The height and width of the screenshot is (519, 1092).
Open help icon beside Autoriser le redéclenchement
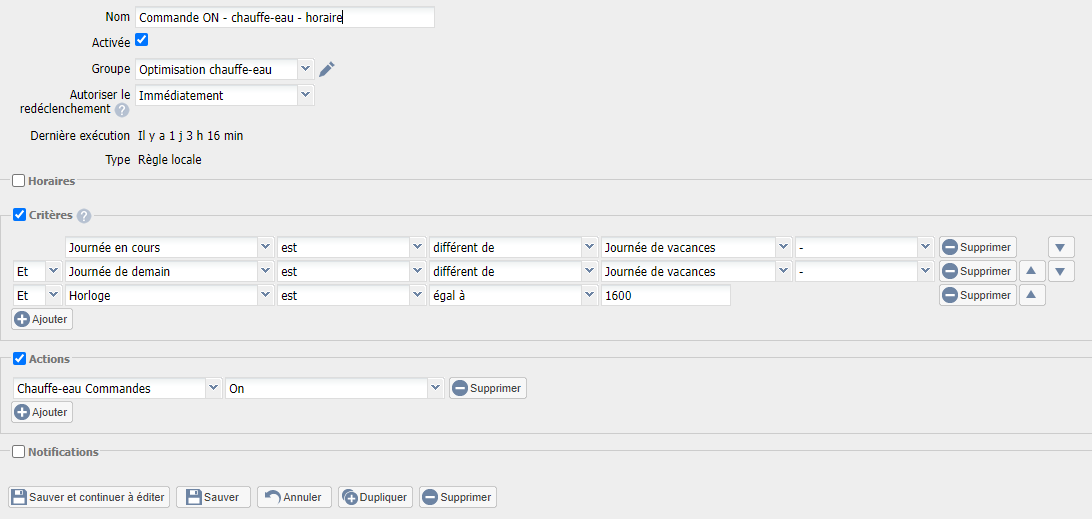[122, 110]
